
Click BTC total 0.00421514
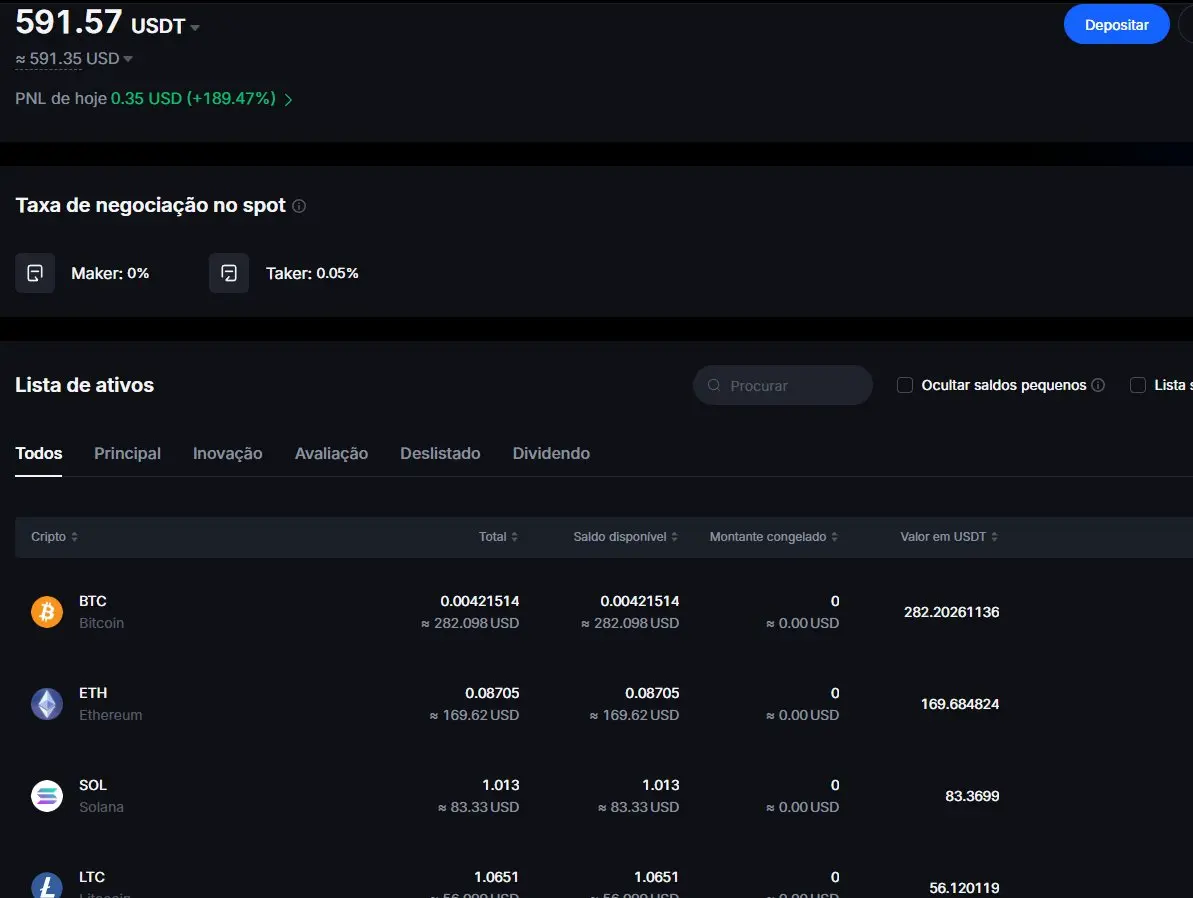pos(479,601)
